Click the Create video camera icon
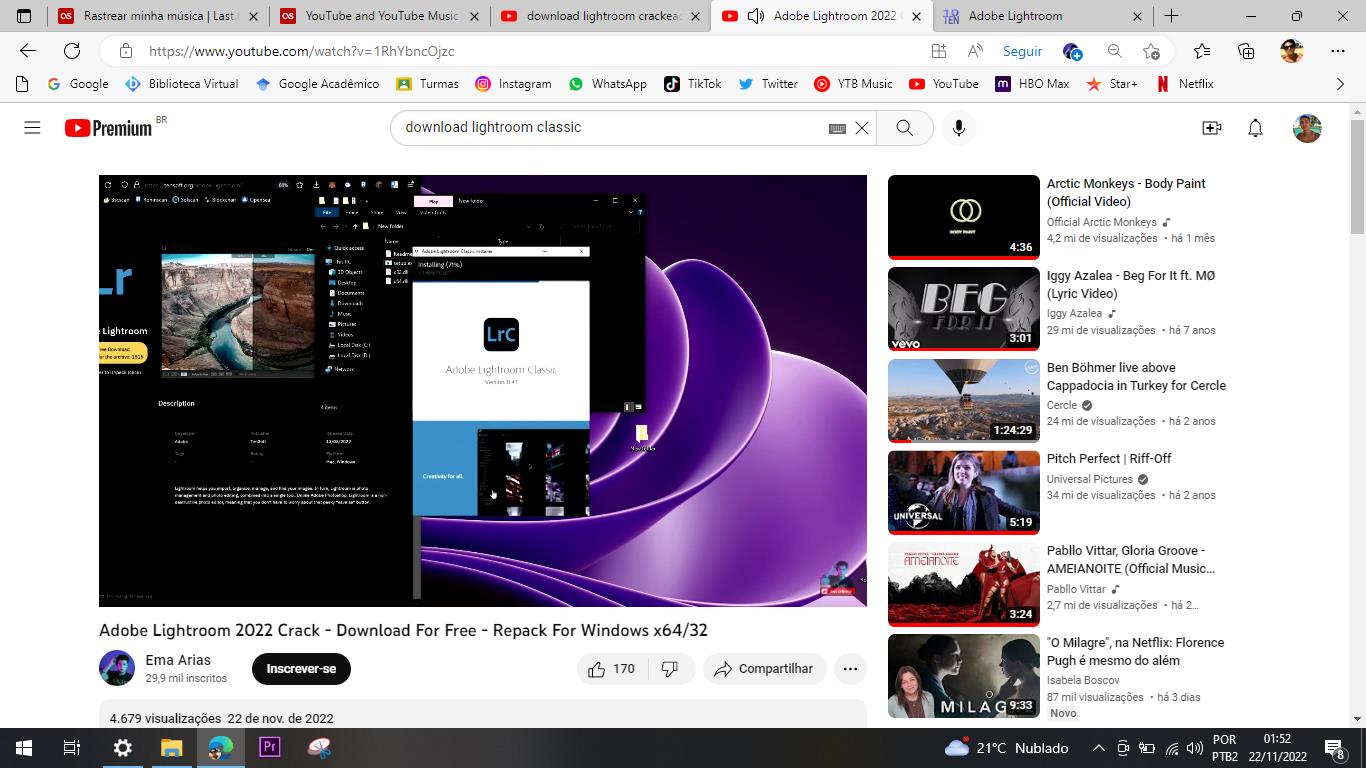The image size is (1366, 768). tap(1211, 128)
